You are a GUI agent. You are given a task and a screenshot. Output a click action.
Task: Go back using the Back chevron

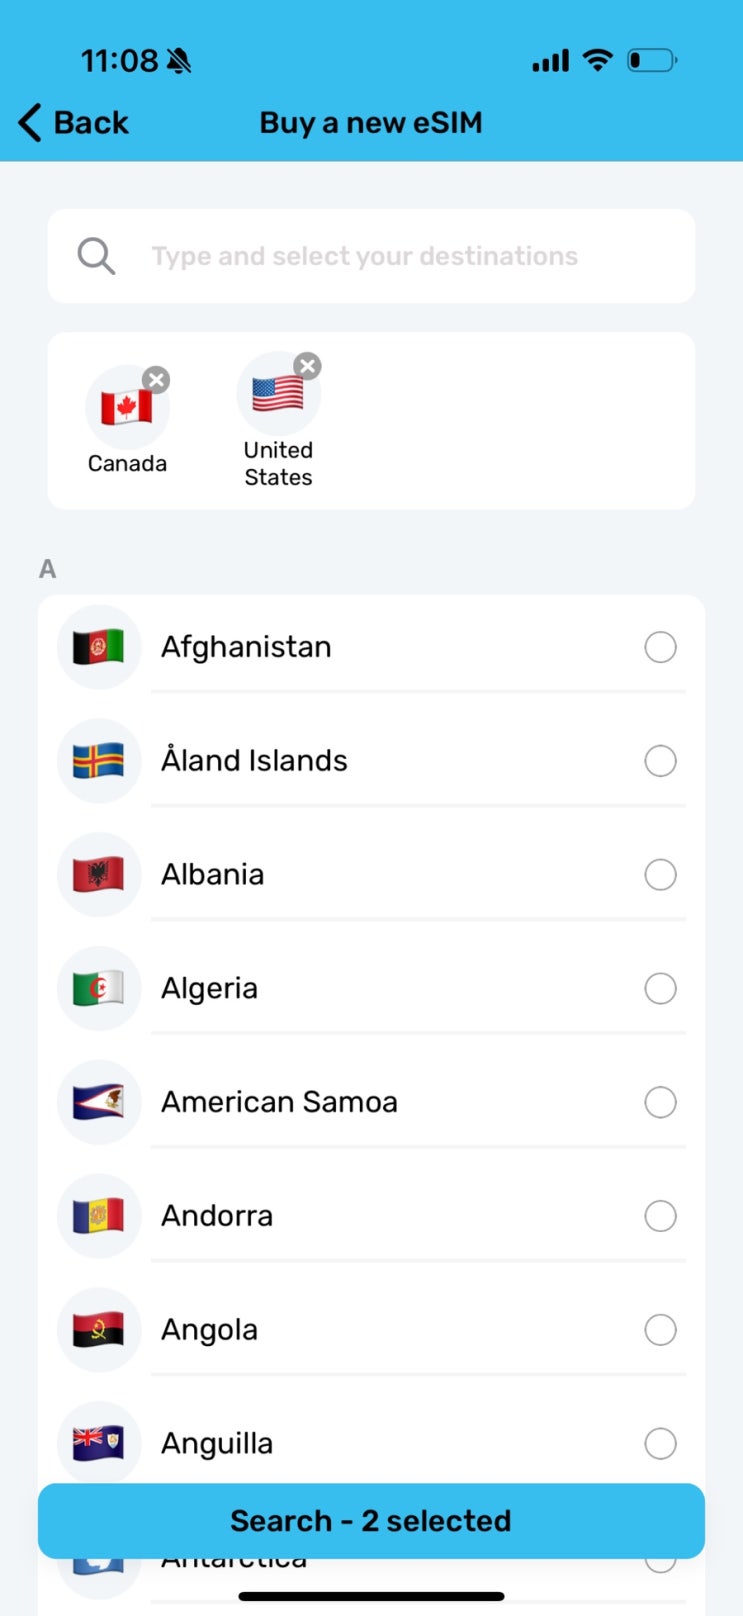click(x=31, y=123)
